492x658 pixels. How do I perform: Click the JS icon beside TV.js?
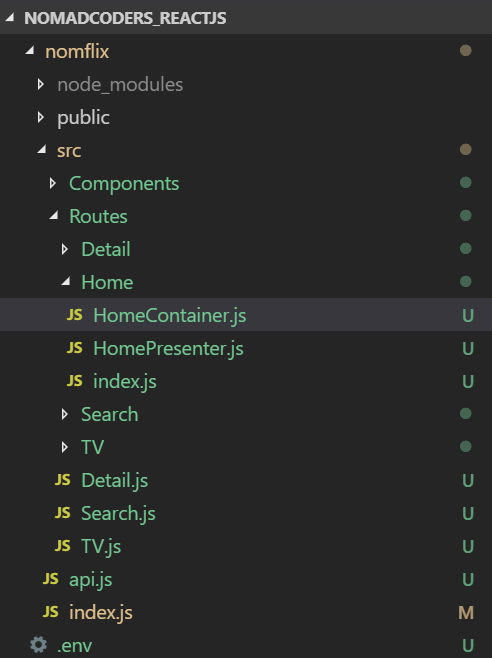pyautogui.click(x=63, y=546)
